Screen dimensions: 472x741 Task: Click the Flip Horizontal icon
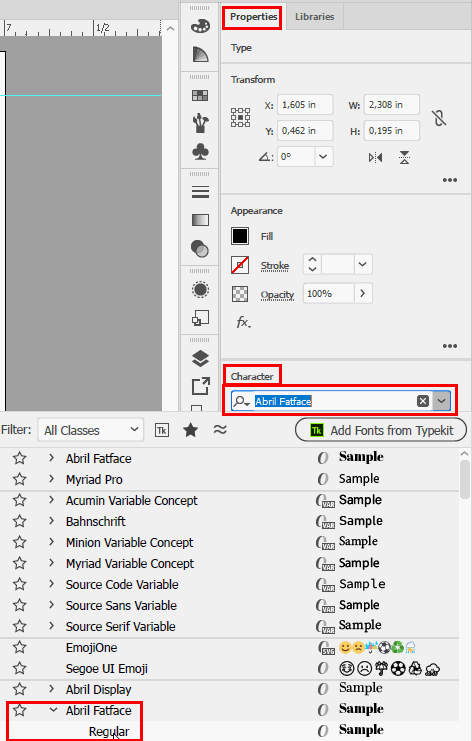376,157
